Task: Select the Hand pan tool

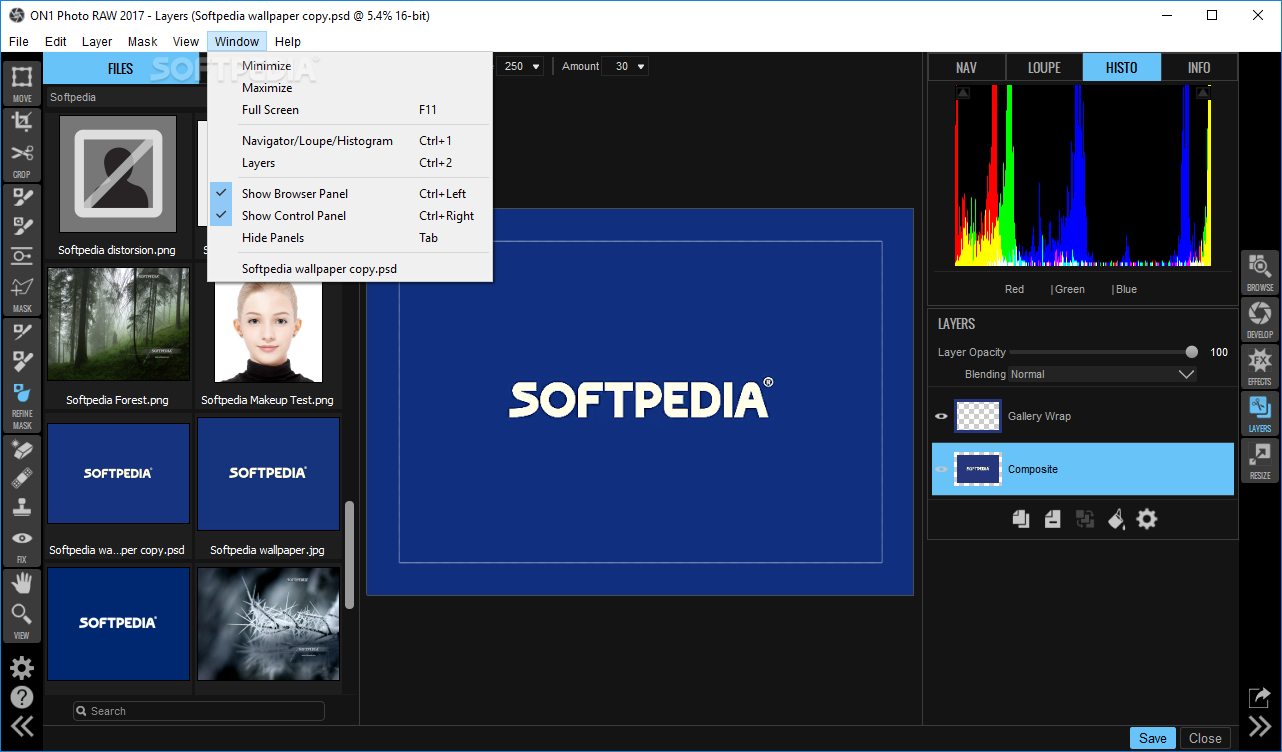Action: pyautogui.click(x=22, y=583)
